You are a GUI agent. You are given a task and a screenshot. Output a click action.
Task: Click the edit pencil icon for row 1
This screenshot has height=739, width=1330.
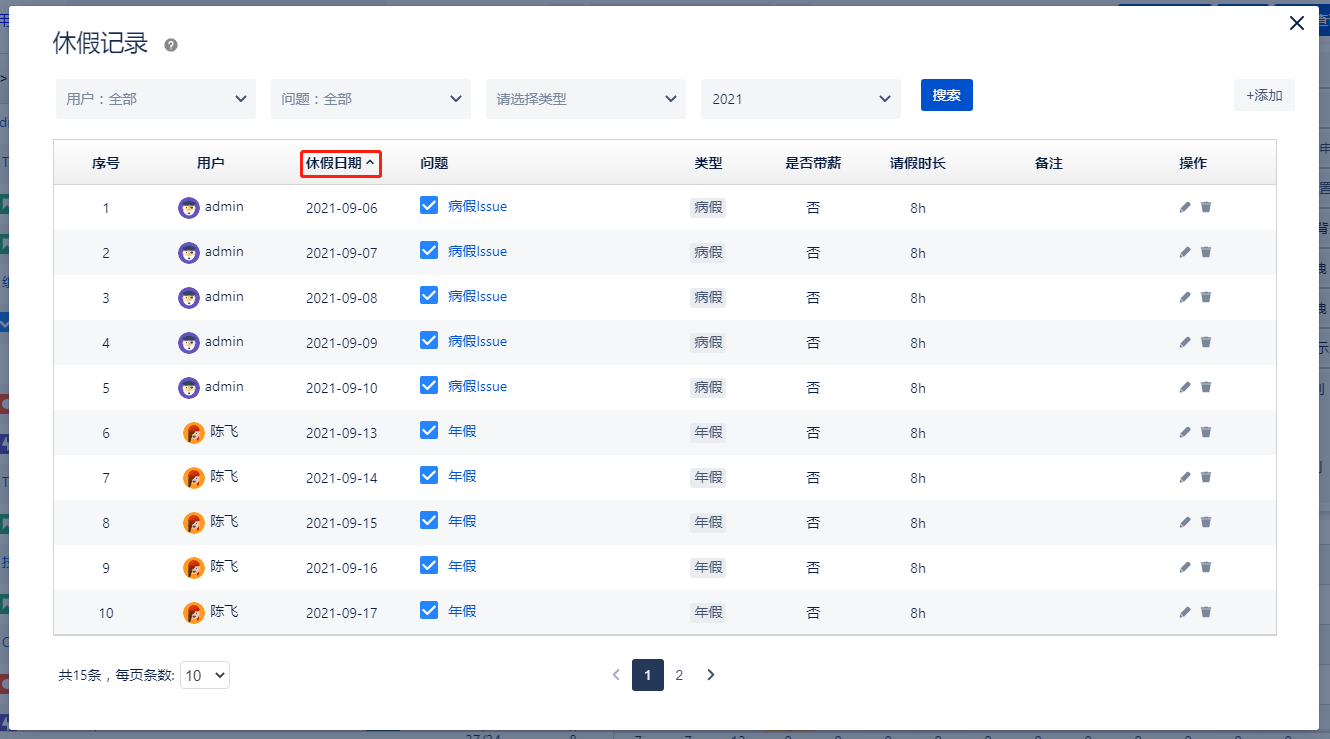(1185, 207)
